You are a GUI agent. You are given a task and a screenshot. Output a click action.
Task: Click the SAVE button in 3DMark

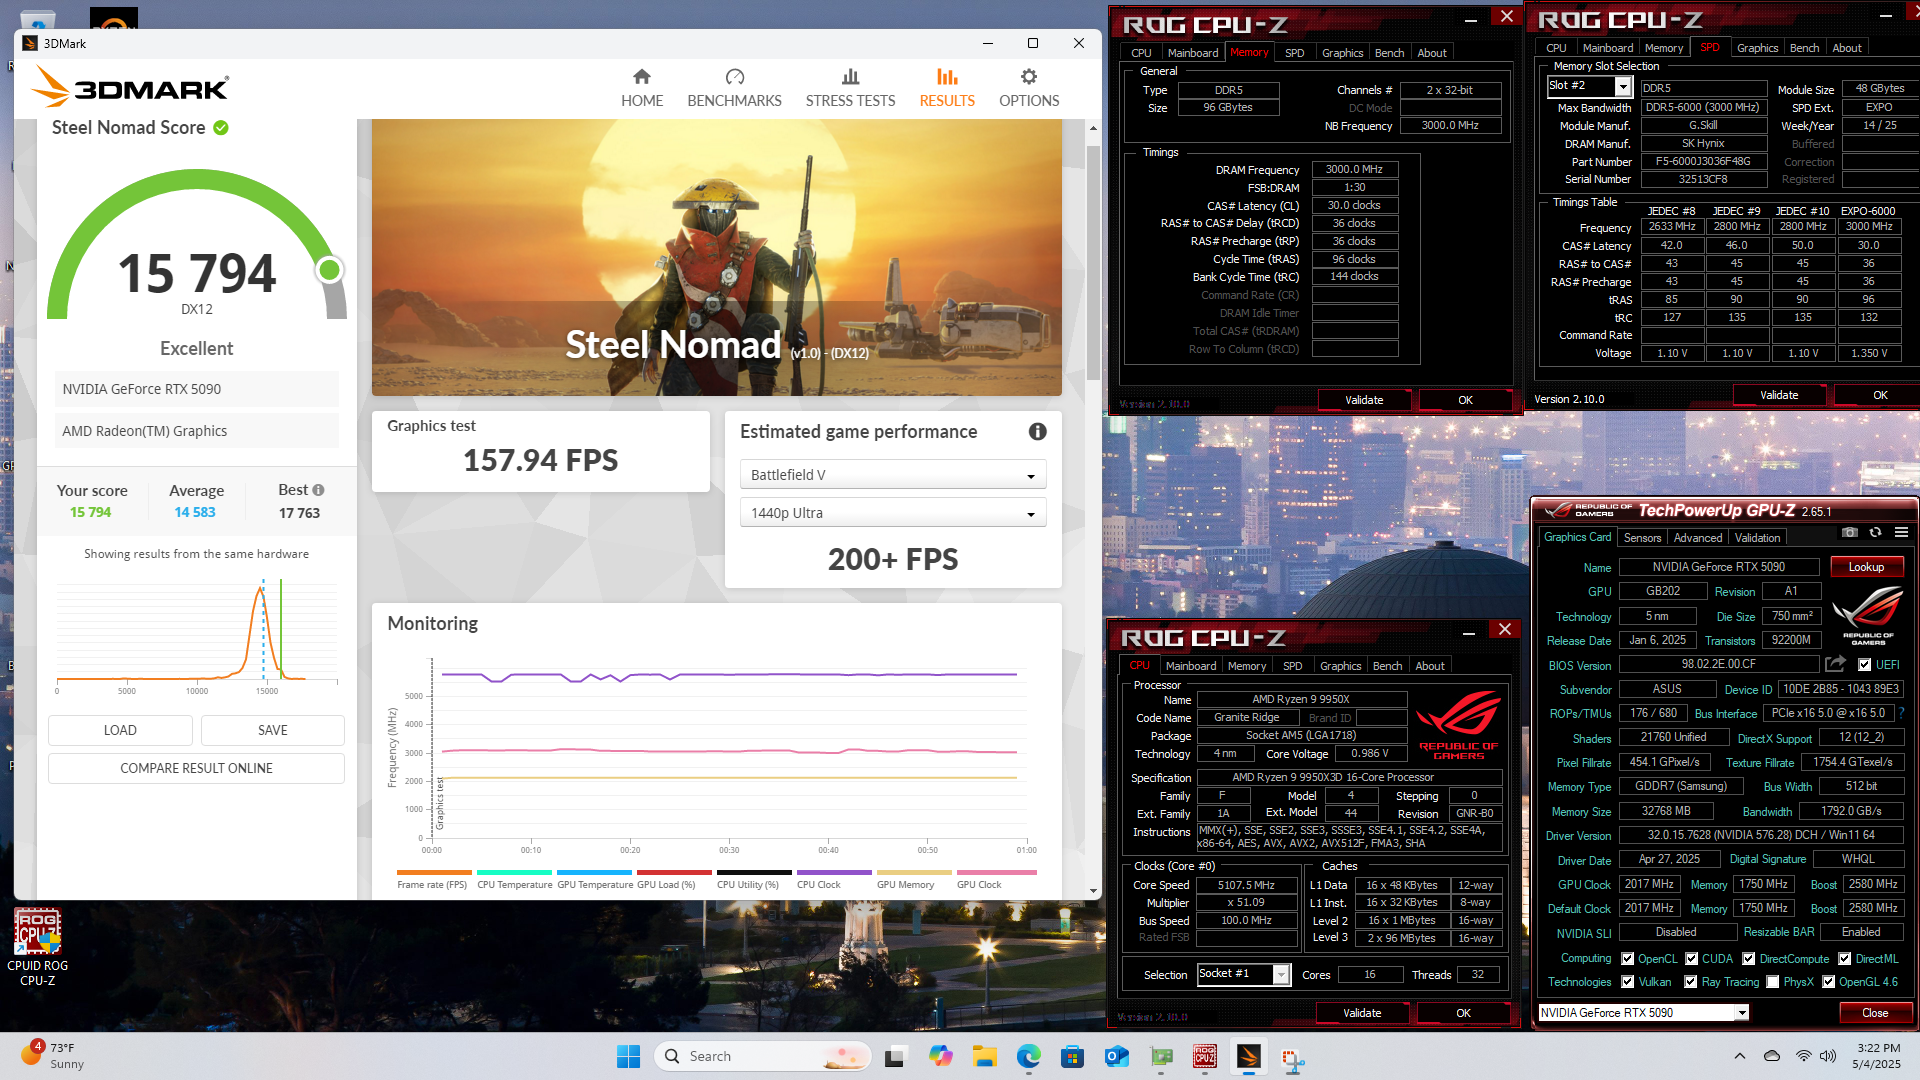(272, 730)
